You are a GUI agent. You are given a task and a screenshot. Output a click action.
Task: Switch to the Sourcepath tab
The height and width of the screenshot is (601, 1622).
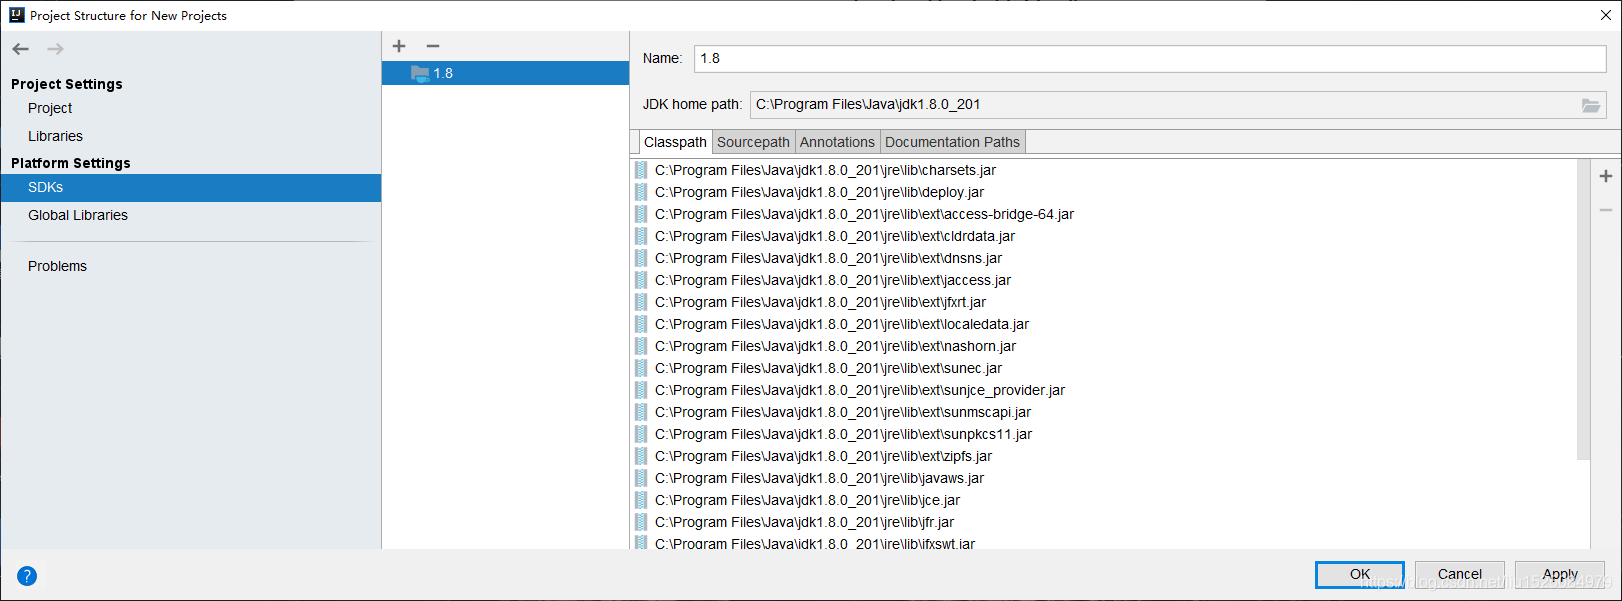click(x=753, y=142)
